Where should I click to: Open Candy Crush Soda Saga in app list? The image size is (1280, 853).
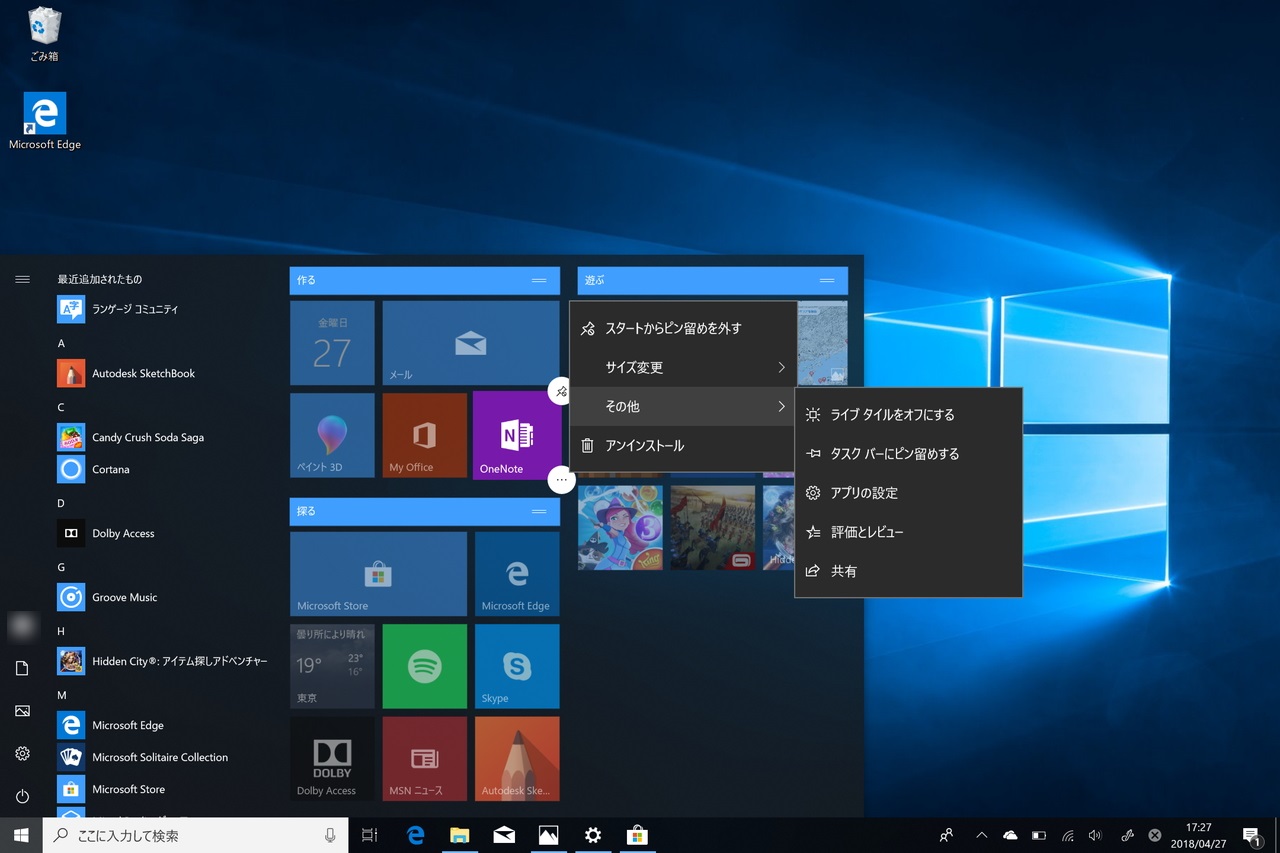(x=160, y=437)
